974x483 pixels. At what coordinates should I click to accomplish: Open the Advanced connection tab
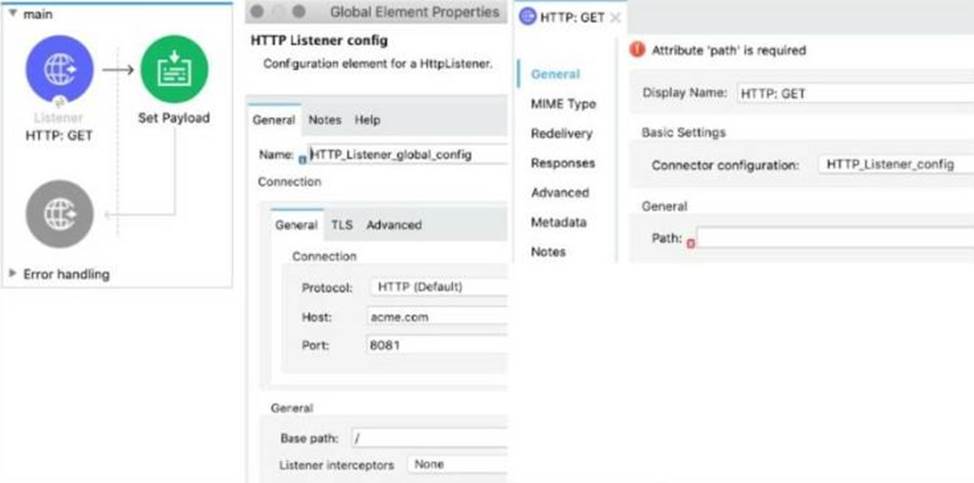pos(393,225)
